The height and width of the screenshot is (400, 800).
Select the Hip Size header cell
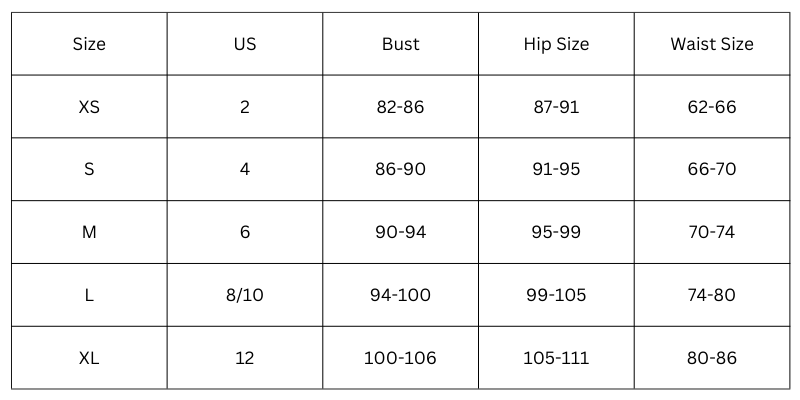[x=556, y=44]
